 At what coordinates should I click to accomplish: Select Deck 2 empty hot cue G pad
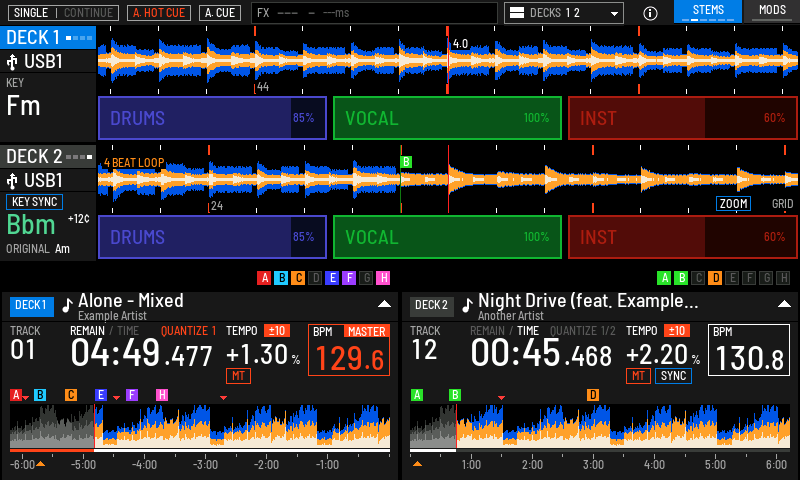[766, 278]
